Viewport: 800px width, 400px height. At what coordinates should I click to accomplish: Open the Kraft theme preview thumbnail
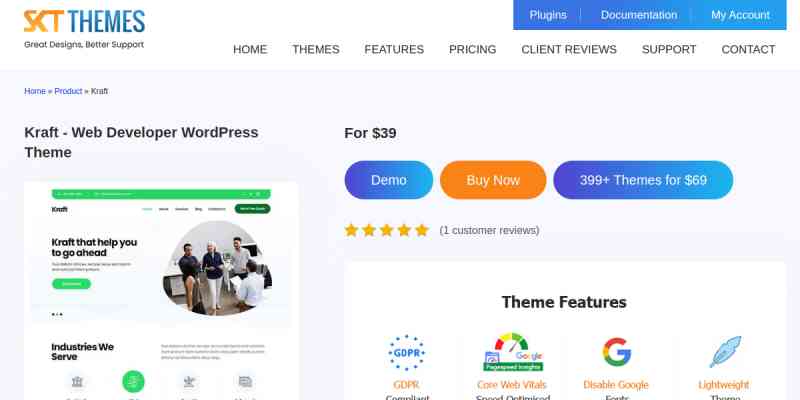coord(161,291)
